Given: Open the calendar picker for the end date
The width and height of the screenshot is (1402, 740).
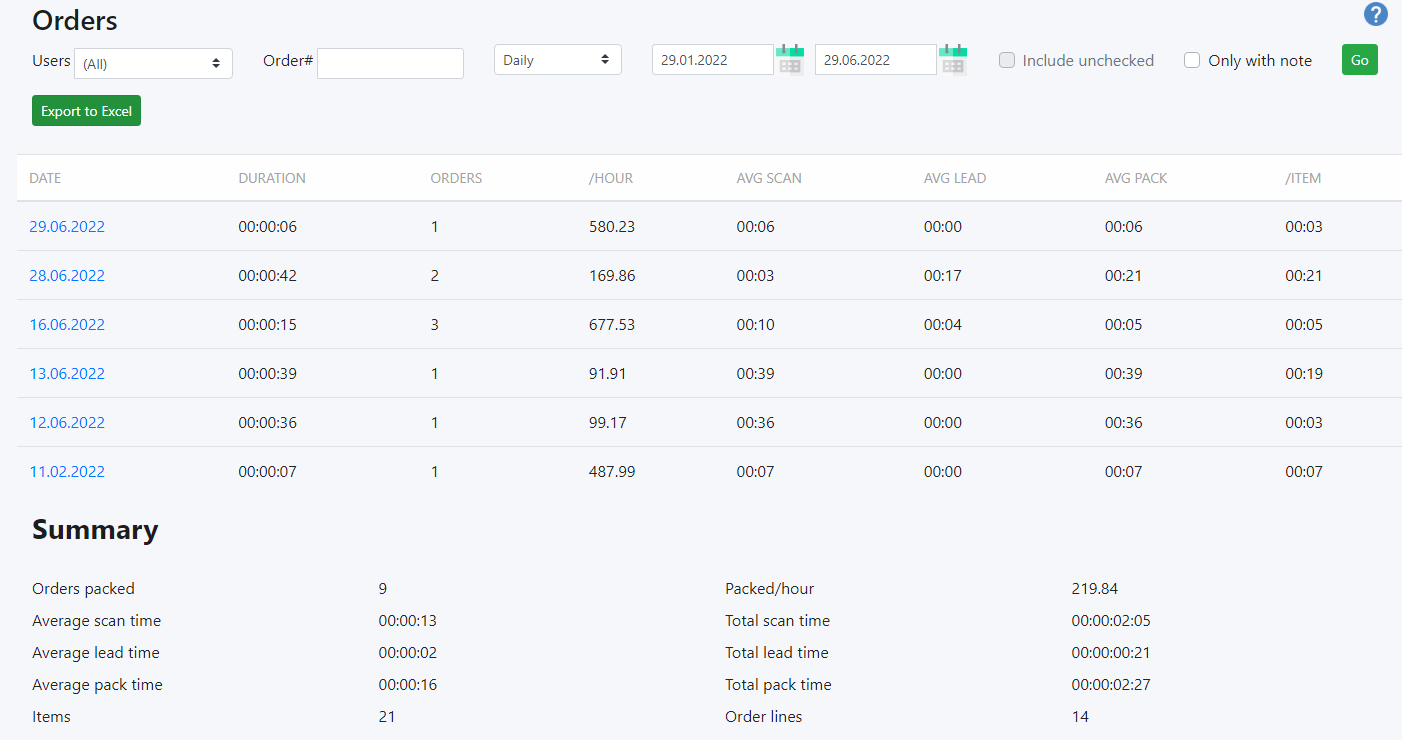Looking at the screenshot, I should pyautogui.click(x=952, y=60).
